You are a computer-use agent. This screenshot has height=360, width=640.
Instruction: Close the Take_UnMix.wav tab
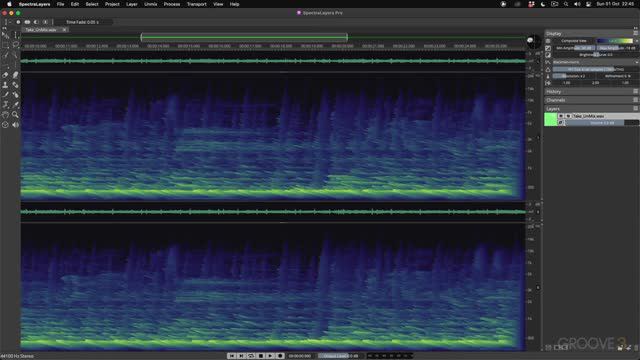tap(64, 30)
